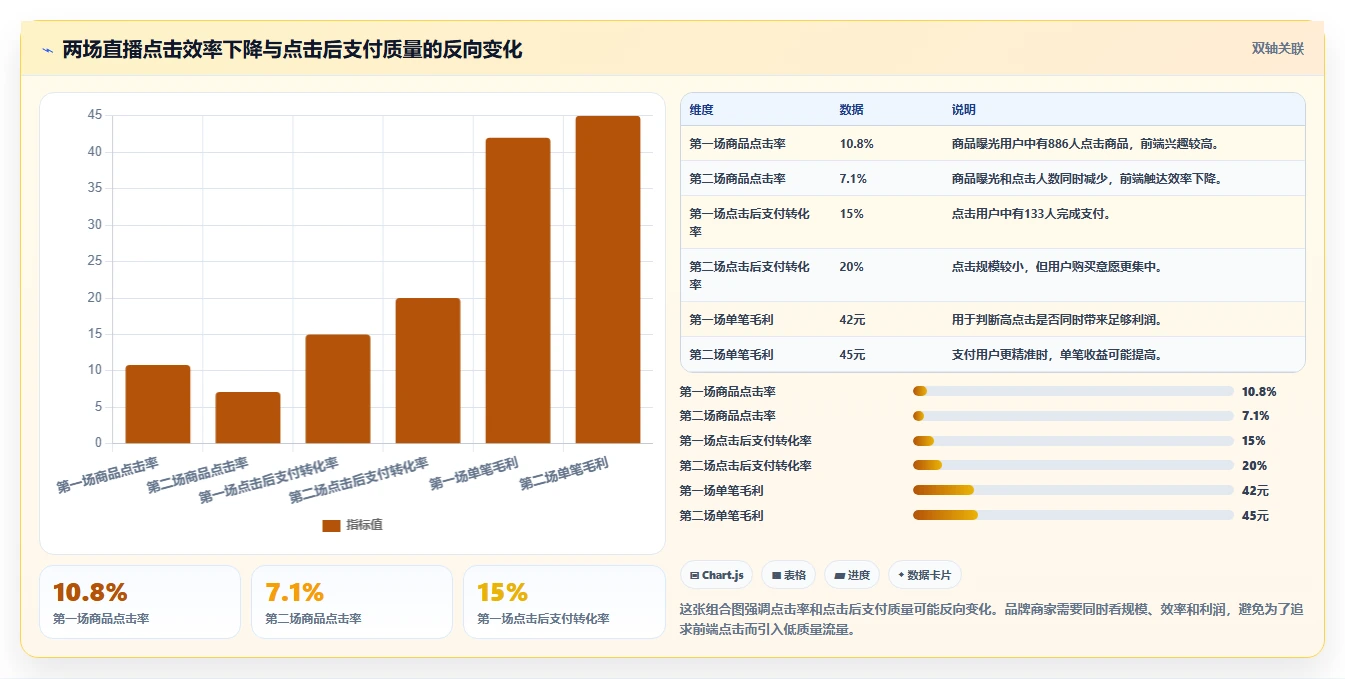Click the 42元 table cell
Image resolution: width=1345 pixels, height=679 pixels.
852,320
